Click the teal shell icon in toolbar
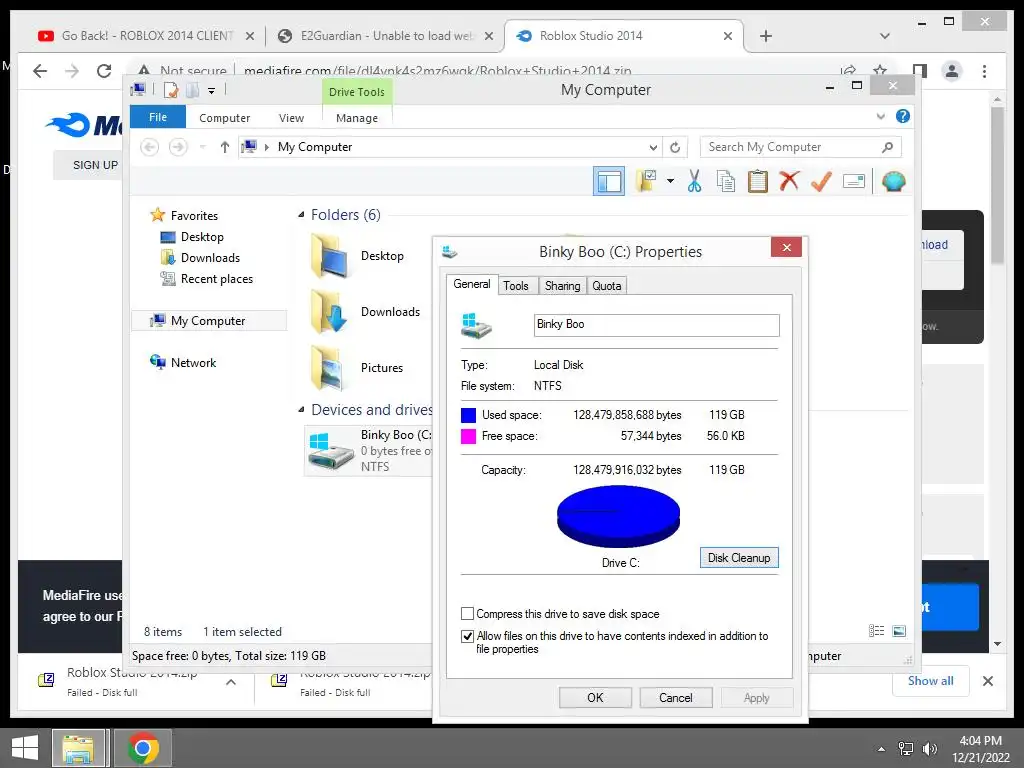1024x768 pixels. pos(893,181)
